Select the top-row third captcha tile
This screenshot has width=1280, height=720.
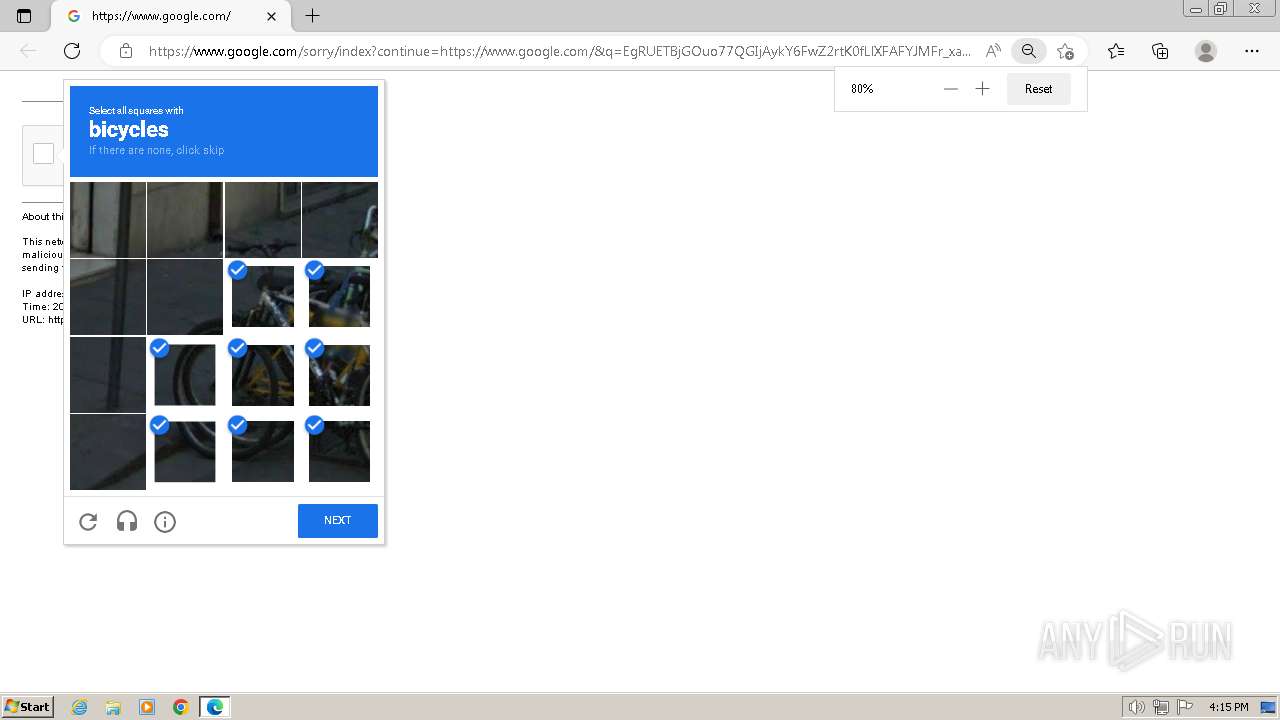pos(263,220)
